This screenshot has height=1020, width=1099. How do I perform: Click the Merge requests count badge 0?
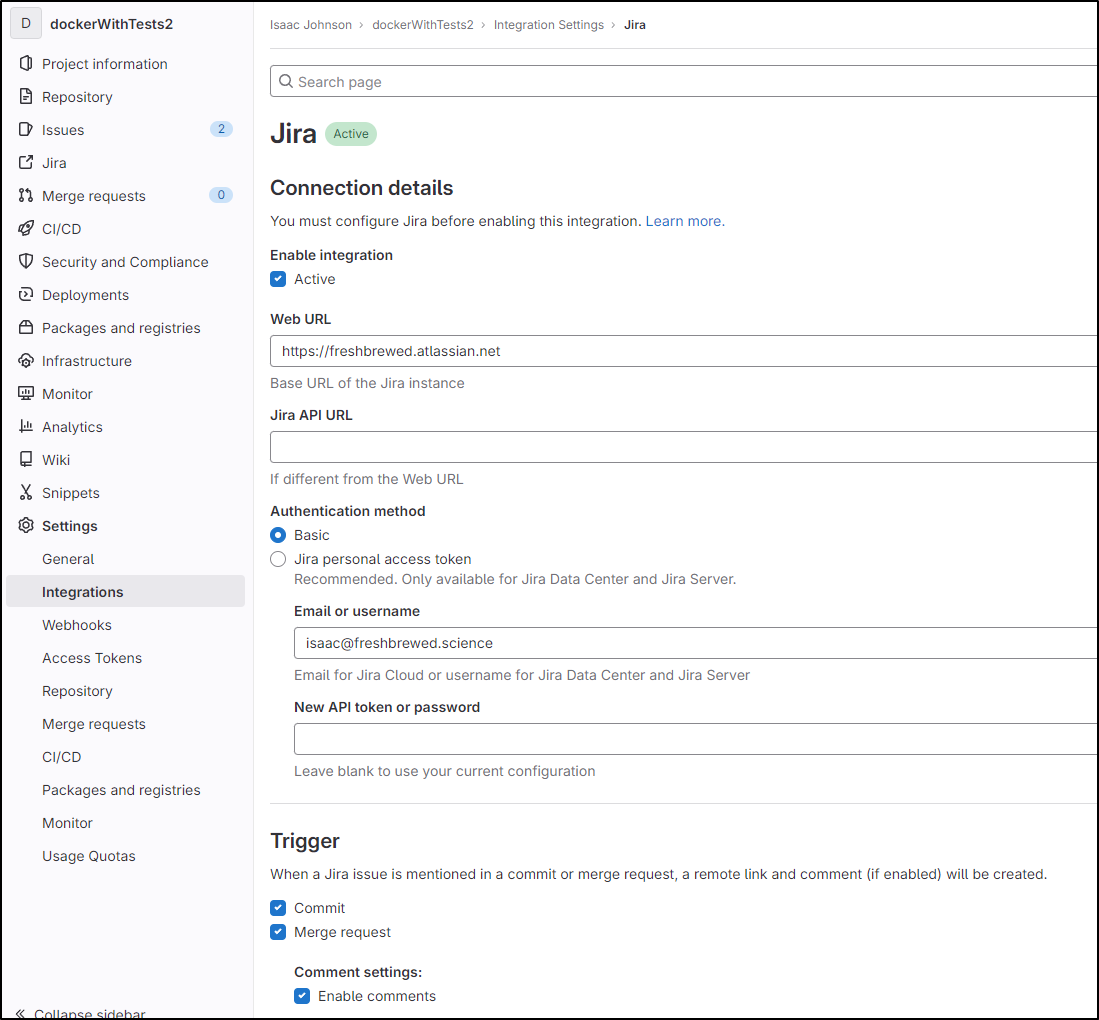[x=221, y=195]
